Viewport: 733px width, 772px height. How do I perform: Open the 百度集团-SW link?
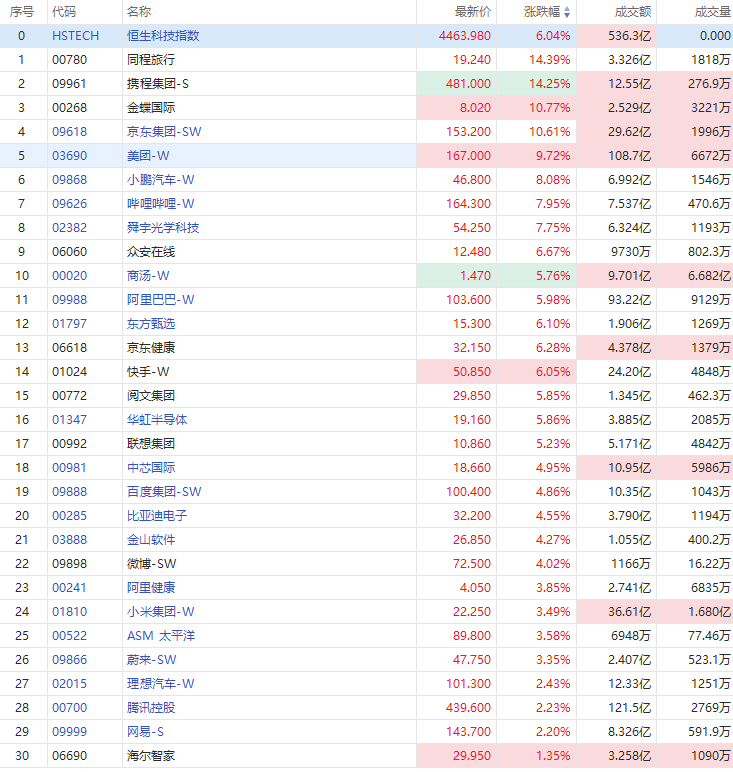(x=164, y=492)
